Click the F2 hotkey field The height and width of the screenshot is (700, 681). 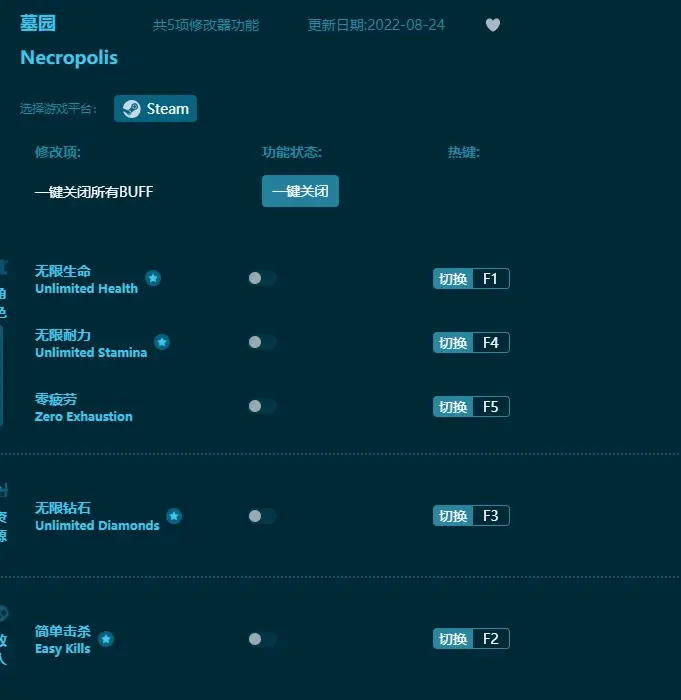coord(491,639)
